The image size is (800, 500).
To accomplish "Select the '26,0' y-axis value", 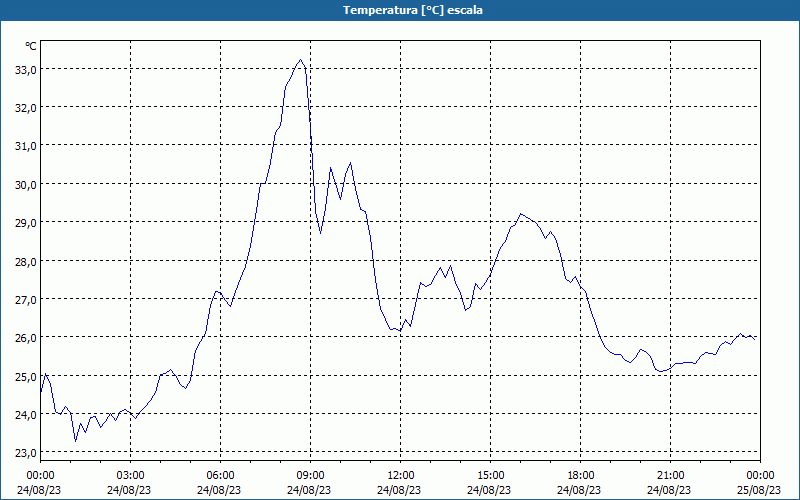I will [x=24, y=338].
